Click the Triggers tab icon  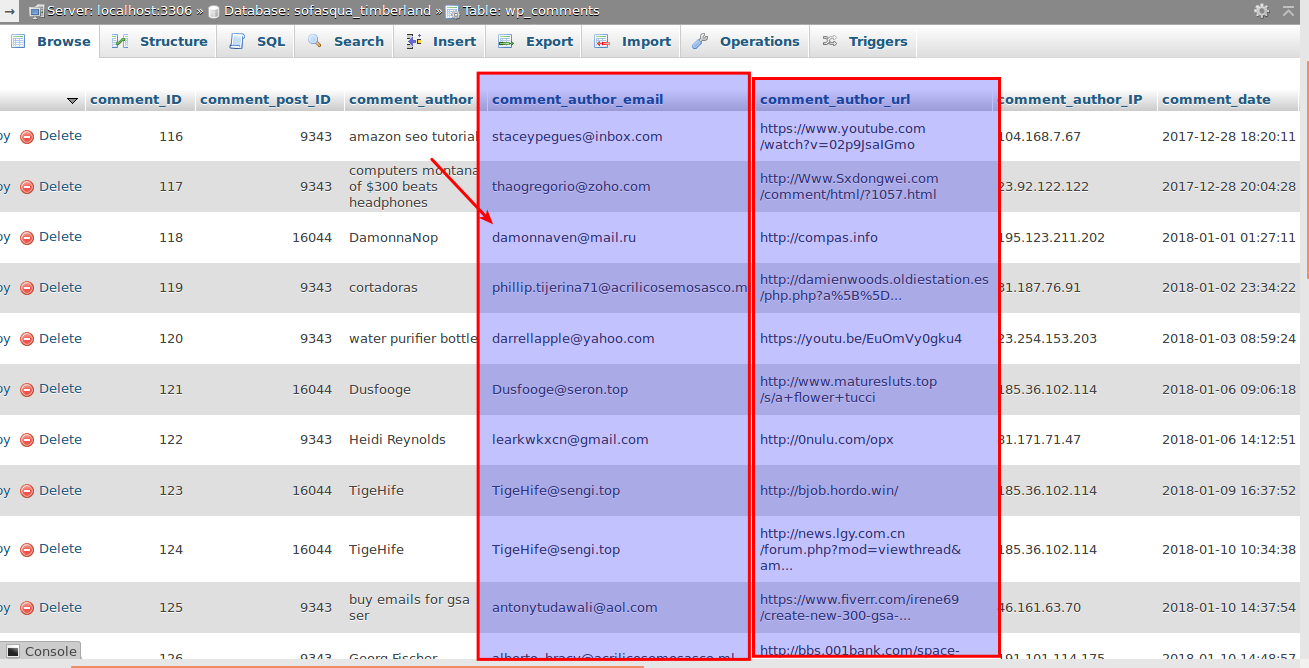829,42
